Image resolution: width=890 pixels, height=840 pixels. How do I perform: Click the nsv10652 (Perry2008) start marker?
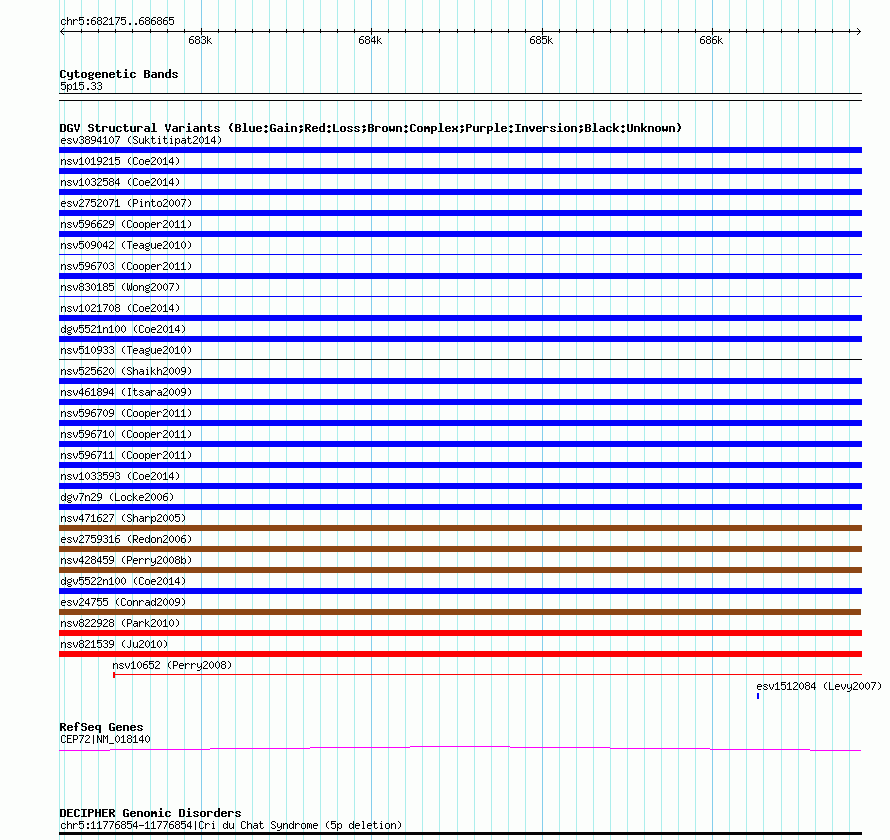click(x=114, y=675)
